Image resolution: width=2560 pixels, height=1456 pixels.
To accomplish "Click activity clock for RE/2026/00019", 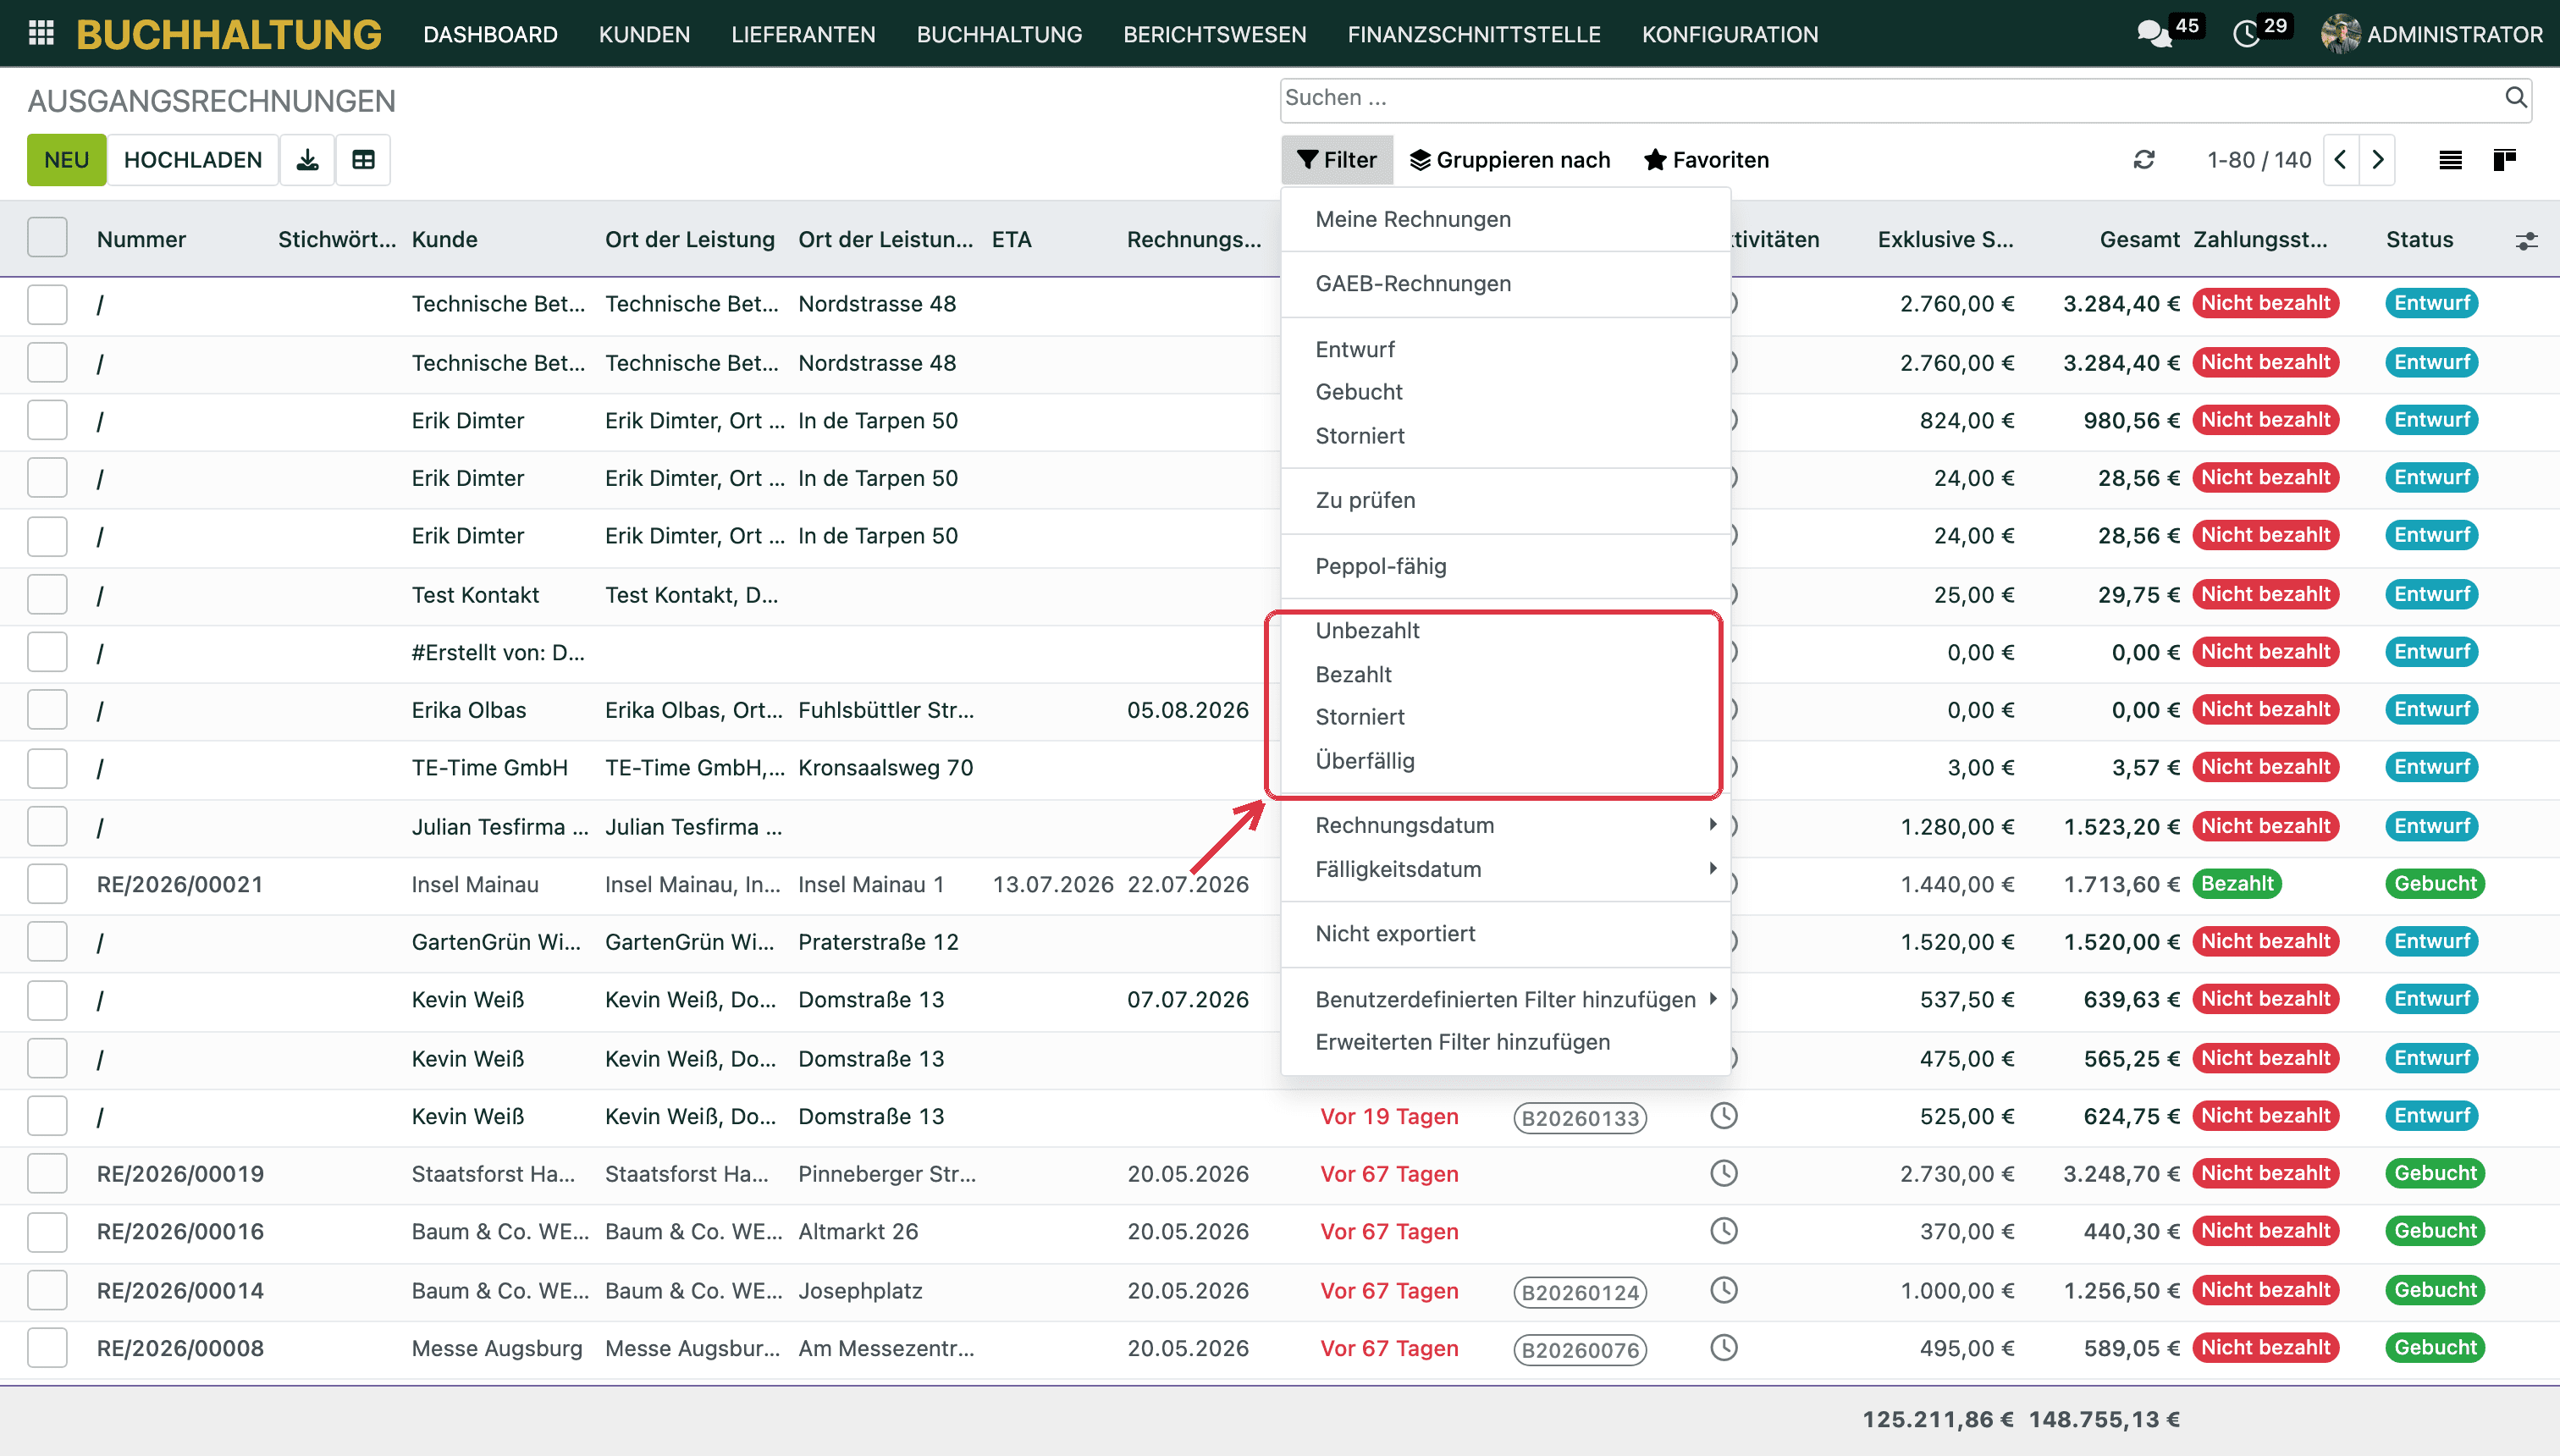I will 1724,1173.
